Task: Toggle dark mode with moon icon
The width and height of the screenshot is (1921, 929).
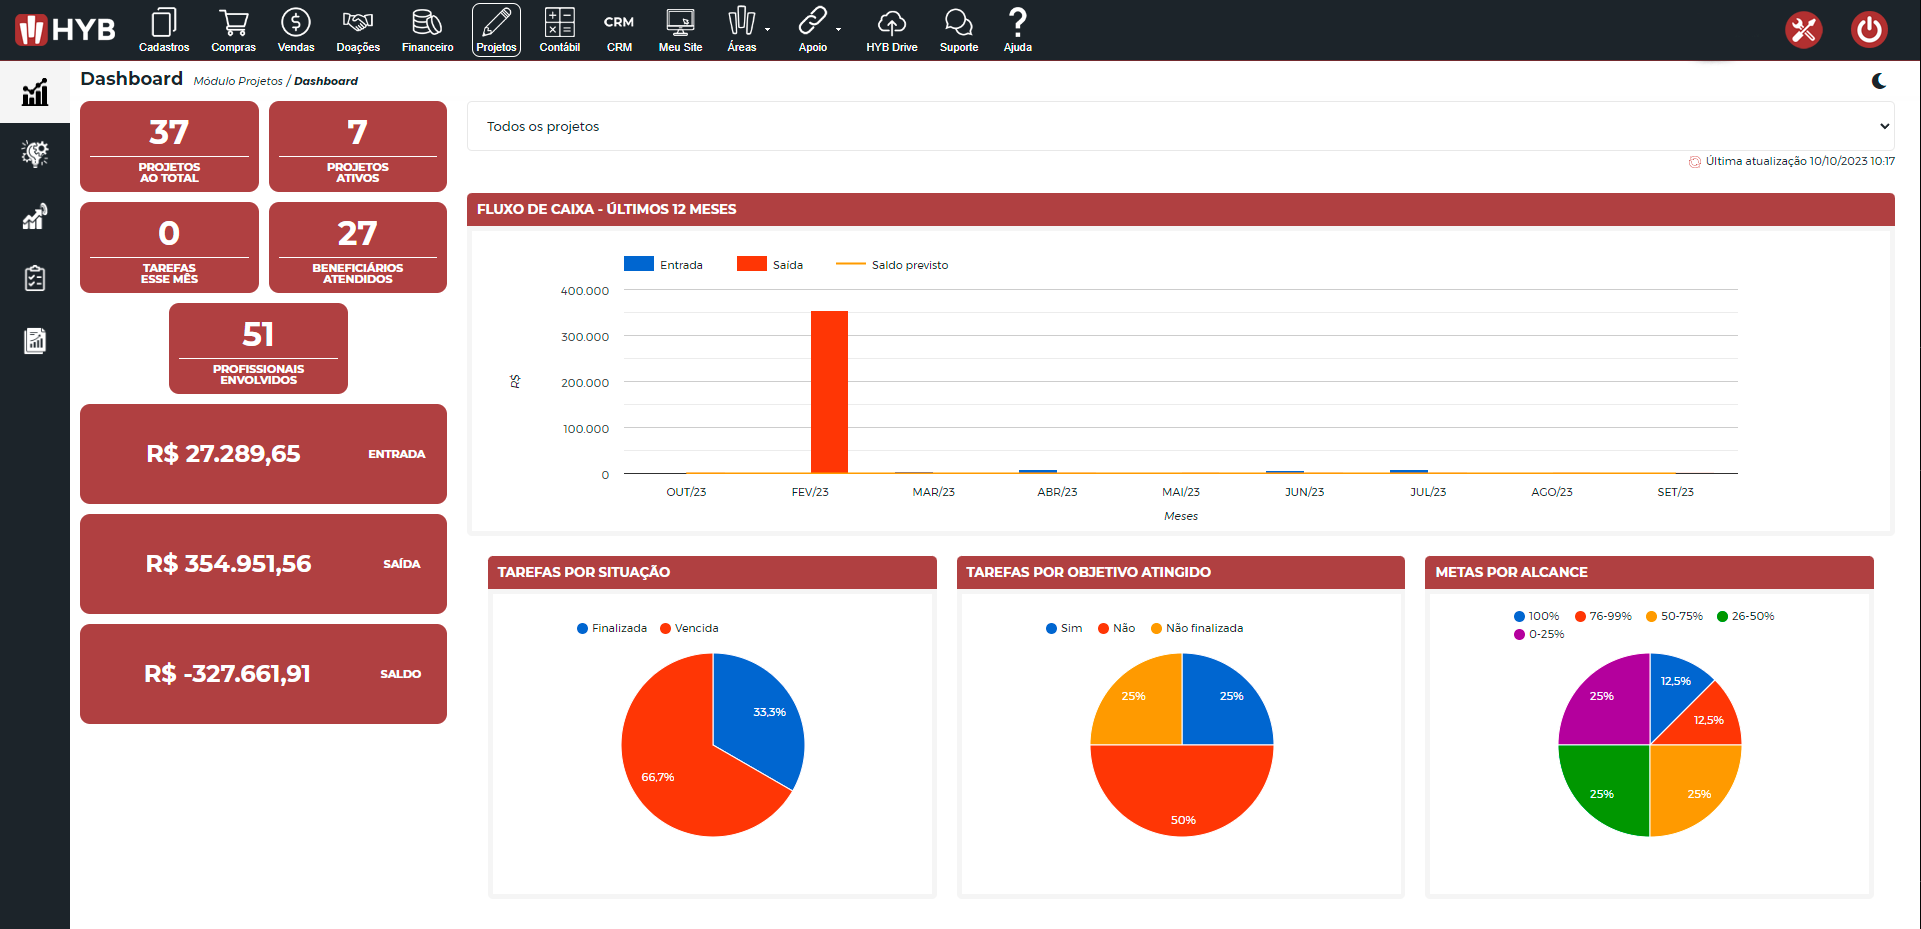Action: coord(1879,81)
